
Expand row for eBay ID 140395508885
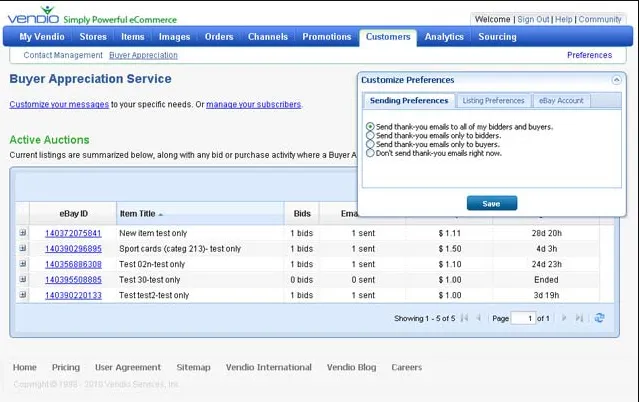click(x=23, y=279)
